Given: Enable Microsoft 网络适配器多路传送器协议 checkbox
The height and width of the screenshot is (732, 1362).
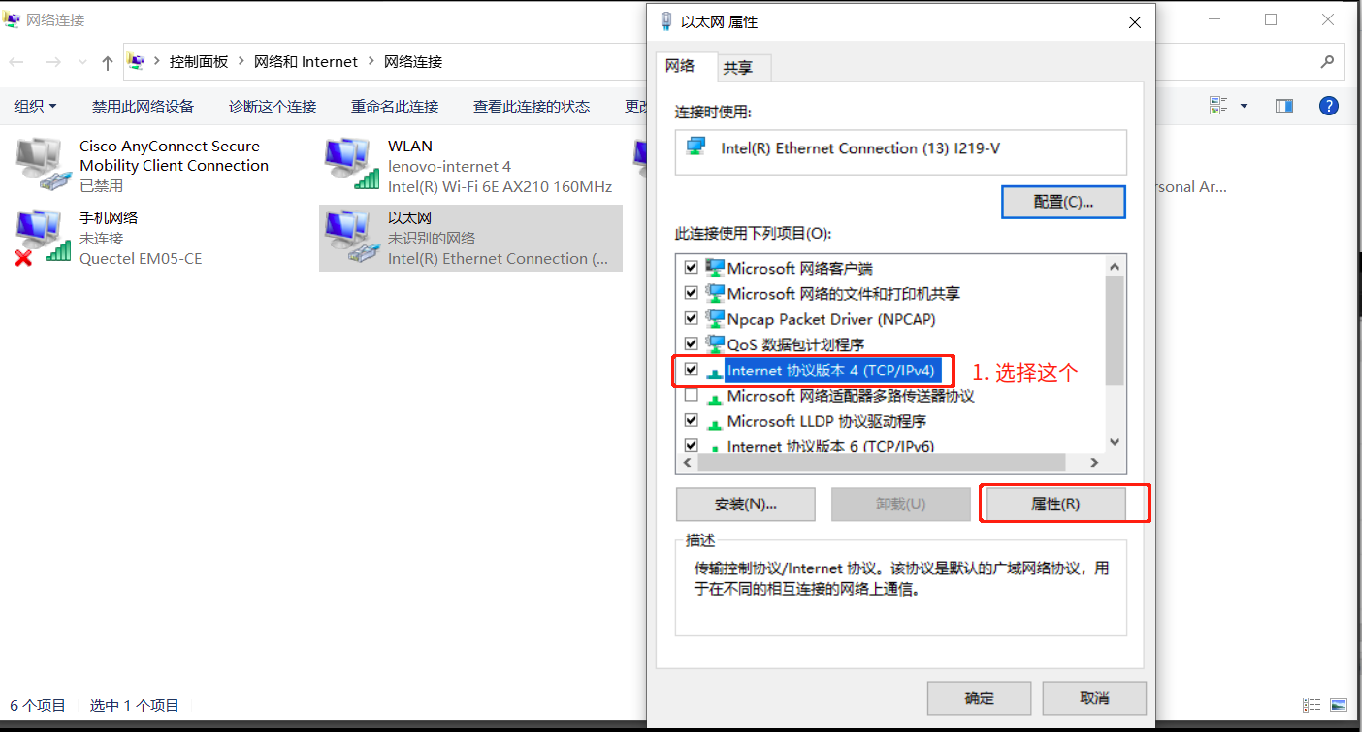Looking at the screenshot, I should click(x=691, y=396).
